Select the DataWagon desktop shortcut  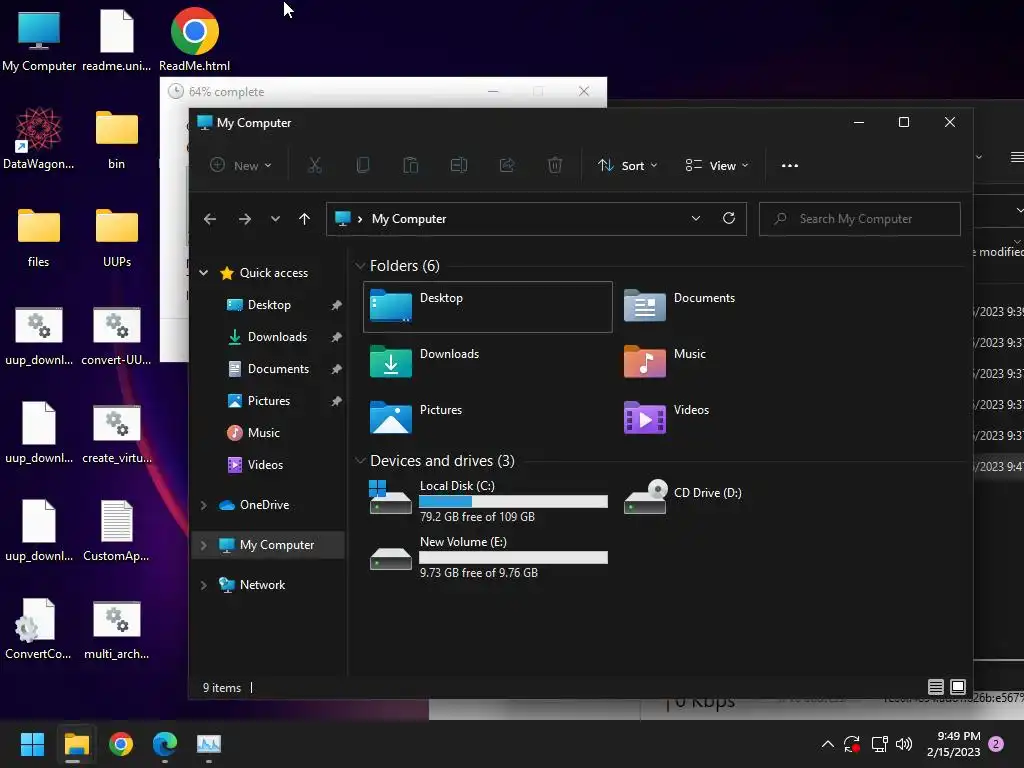click(39, 138)
